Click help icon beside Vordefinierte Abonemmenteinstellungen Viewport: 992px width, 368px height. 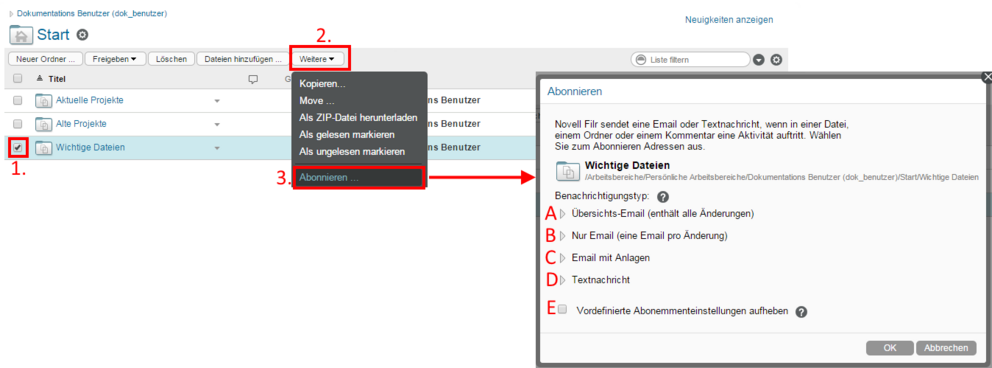(801, 312)
